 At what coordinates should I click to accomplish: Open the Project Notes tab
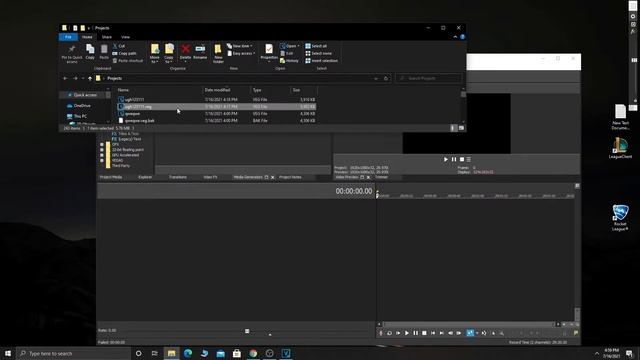(290, 177)
